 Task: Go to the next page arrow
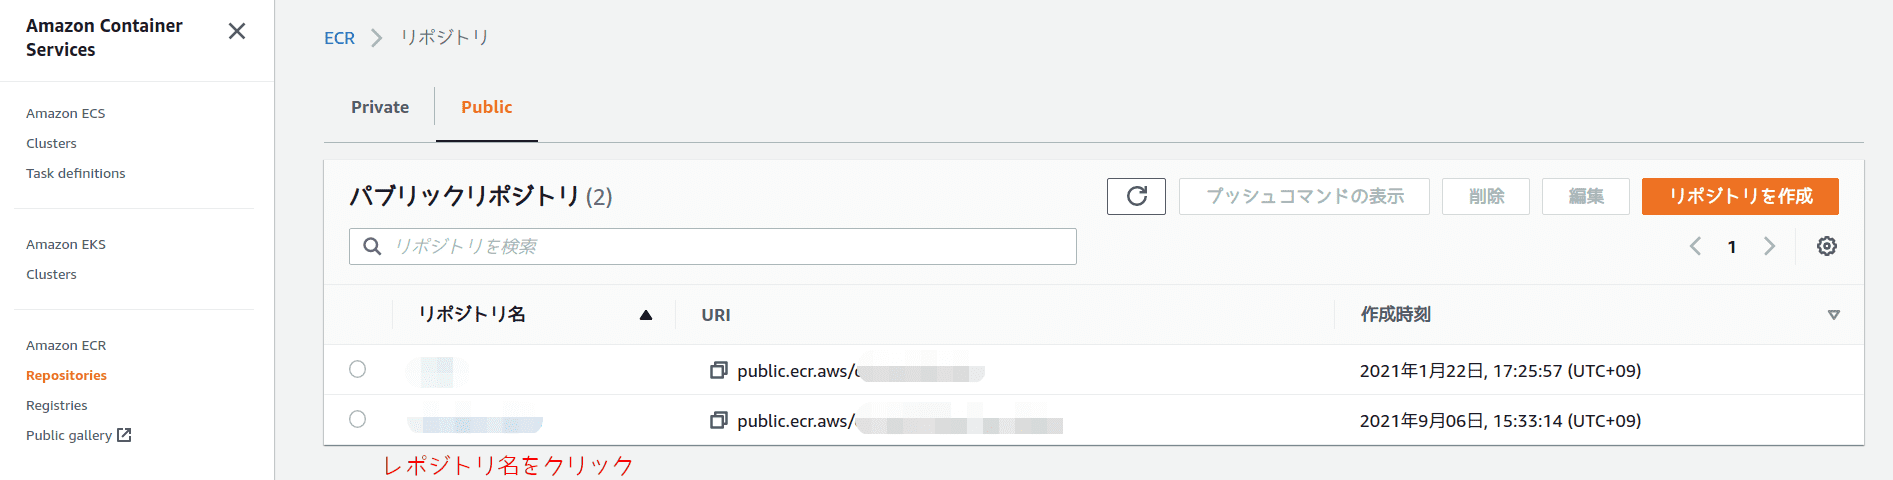[x=1769, y=246]
